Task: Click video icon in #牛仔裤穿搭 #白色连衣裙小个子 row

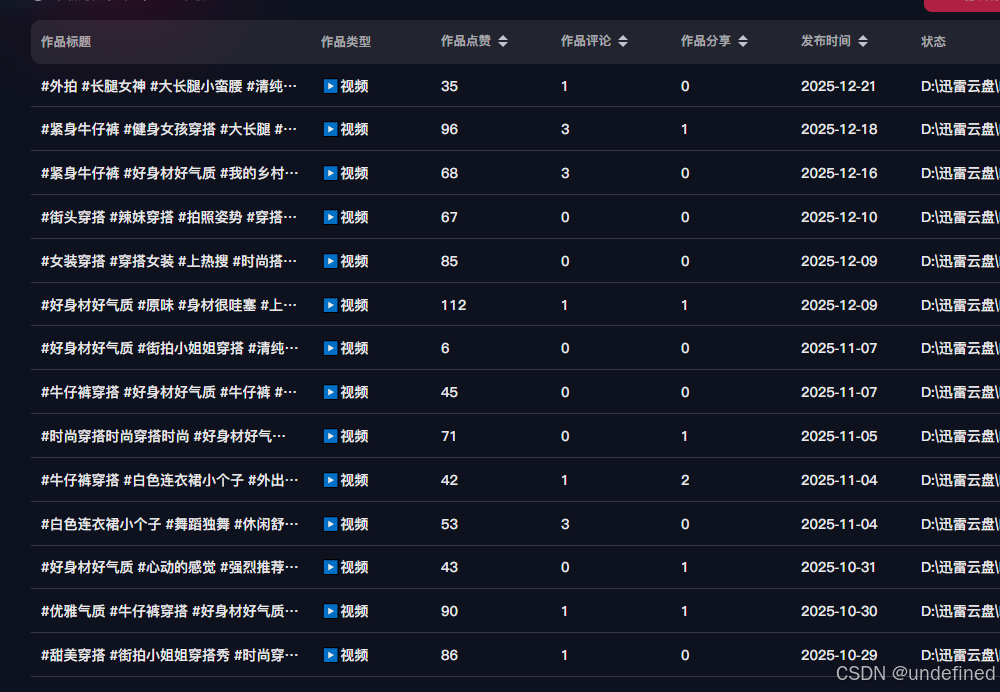Action: tap(330, 480)
